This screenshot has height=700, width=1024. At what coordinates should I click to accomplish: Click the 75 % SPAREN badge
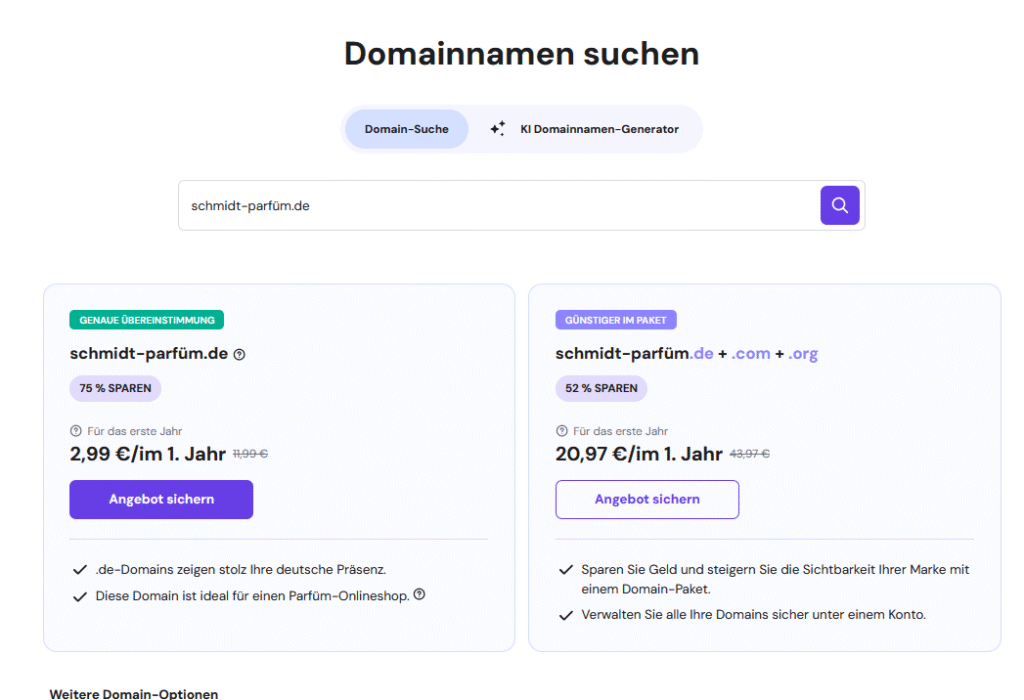[x=115, y=388]
